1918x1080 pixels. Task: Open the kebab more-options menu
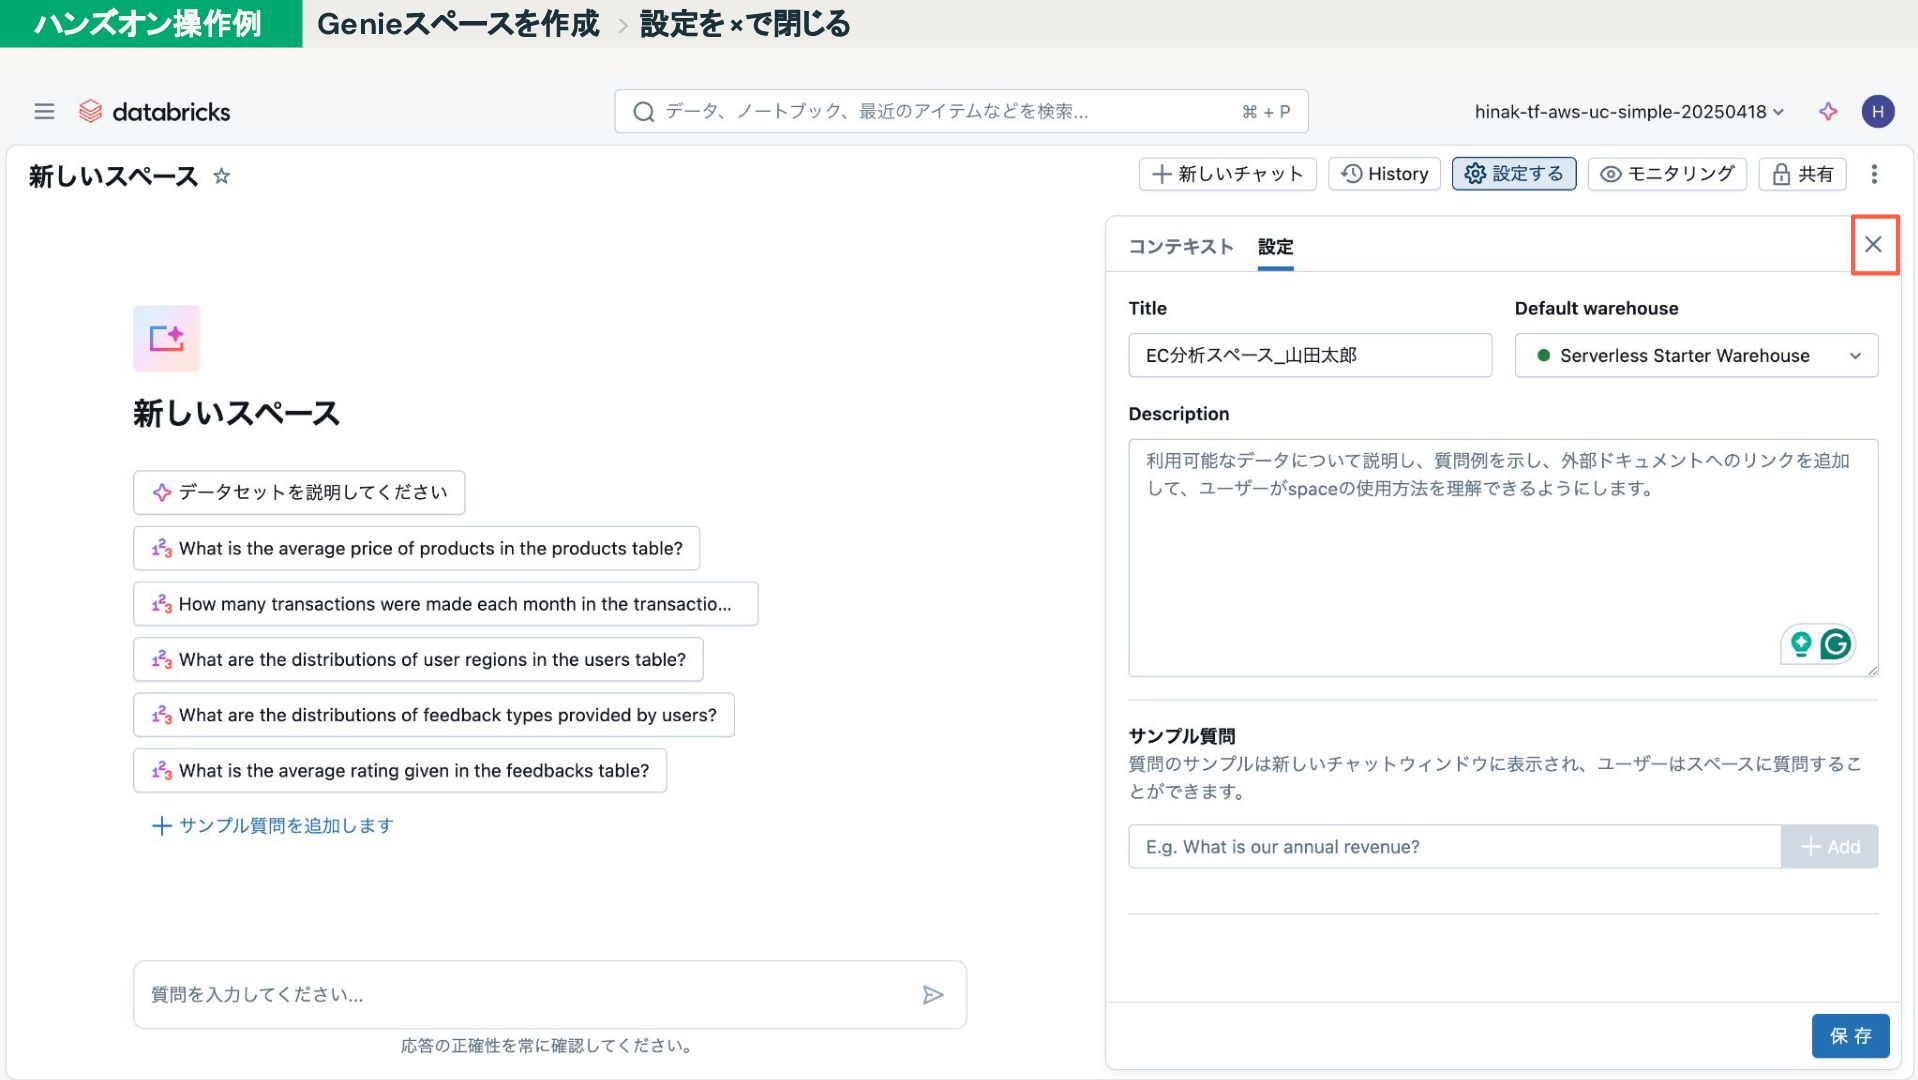[1874, 174]
